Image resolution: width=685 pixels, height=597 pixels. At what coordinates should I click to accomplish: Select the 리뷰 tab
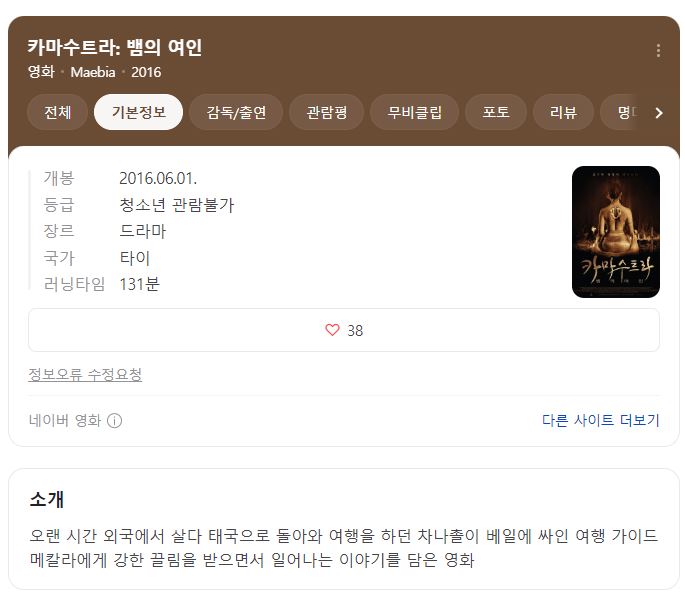coord(563,112)
